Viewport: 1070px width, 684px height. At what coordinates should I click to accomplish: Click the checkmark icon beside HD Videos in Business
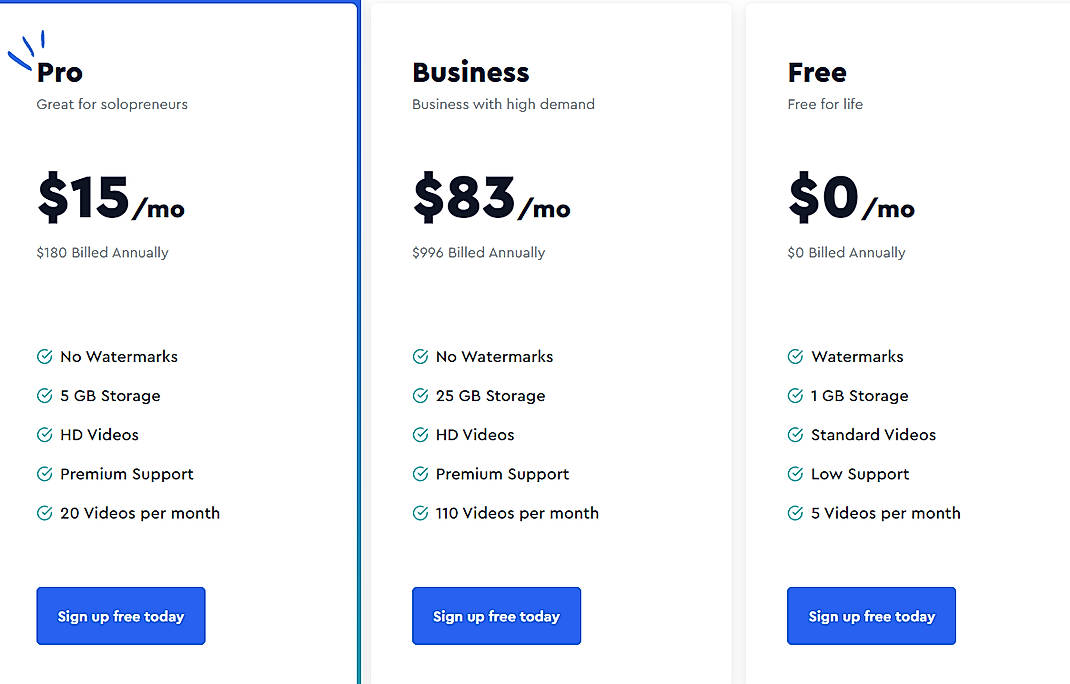(x=419, y=435)
